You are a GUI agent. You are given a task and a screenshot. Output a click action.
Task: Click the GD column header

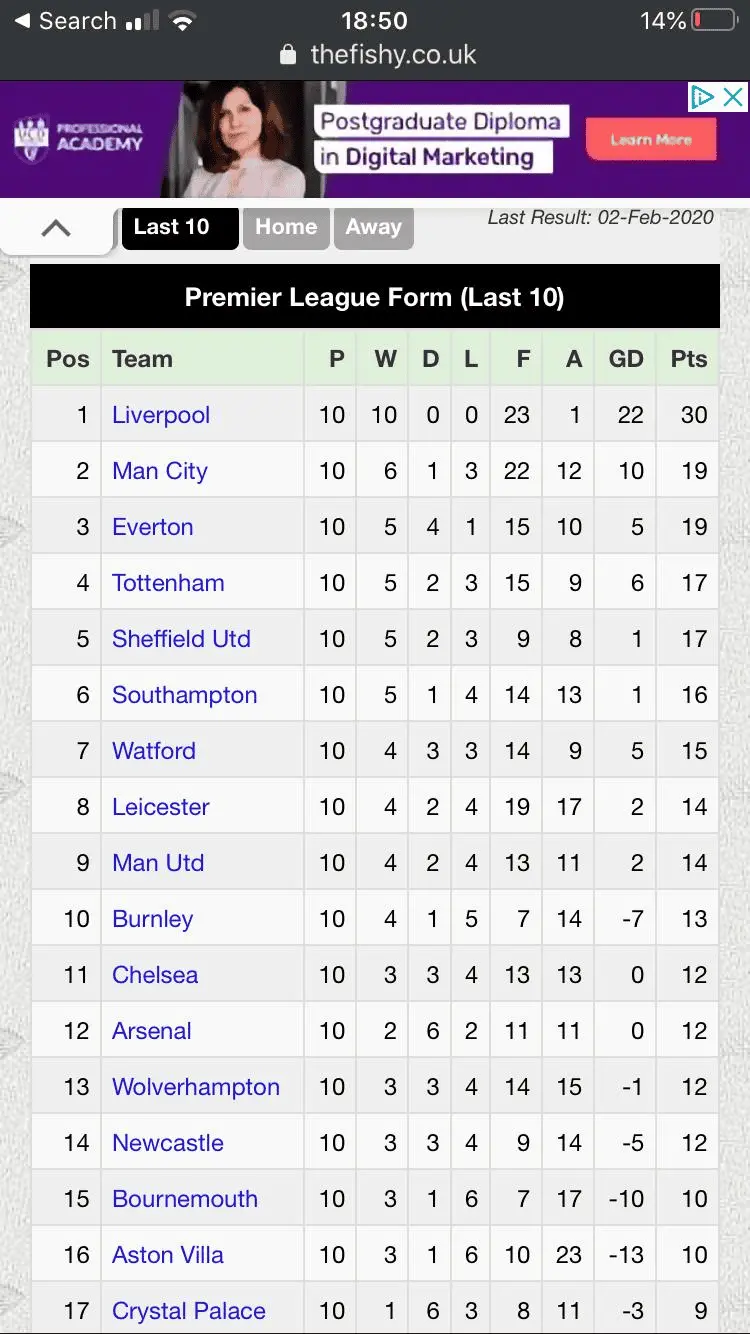[x=626, y=359]
